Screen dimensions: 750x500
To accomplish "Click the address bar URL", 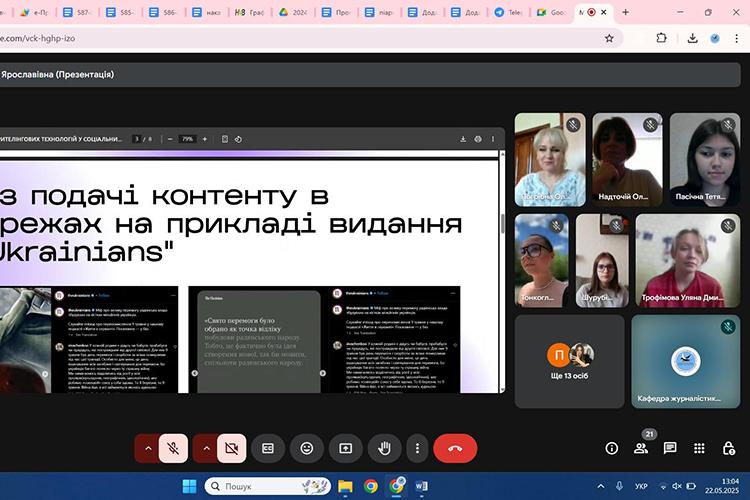I will pos(38,38).
